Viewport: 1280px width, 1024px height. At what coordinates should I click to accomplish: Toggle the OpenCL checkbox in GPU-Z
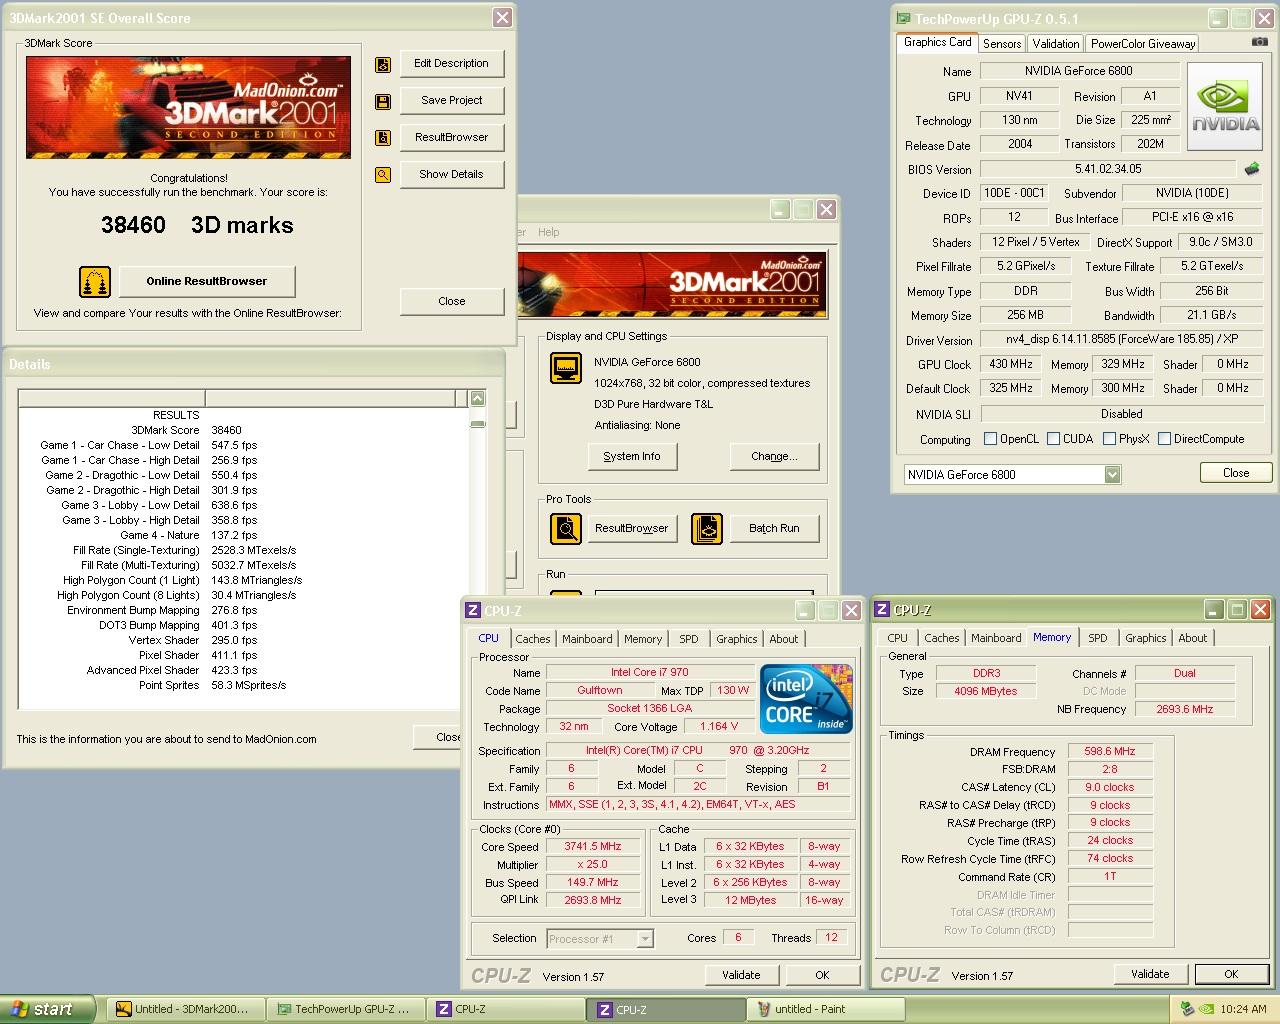click(990, 439)
